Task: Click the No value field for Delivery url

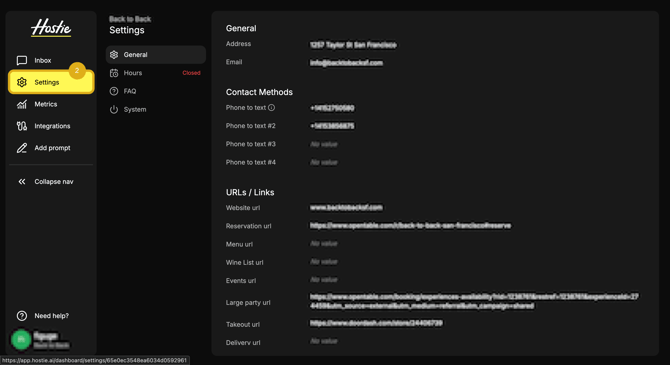Action: (x=324, y=341)
